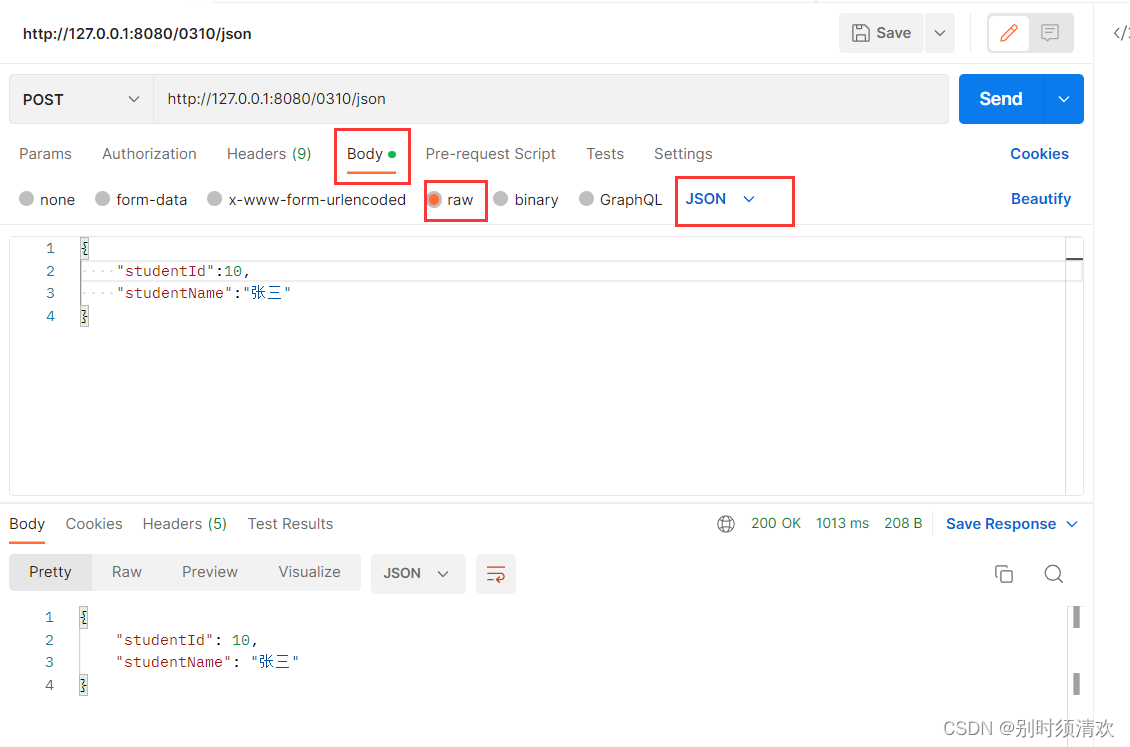The image size is (1130, 747).
Task: Open the POST request method dropdown
Action: [80, 99]
